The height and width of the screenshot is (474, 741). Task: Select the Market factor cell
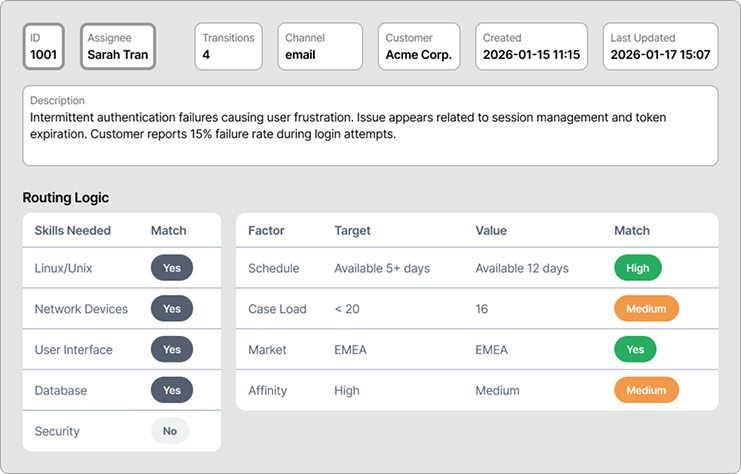267,350
